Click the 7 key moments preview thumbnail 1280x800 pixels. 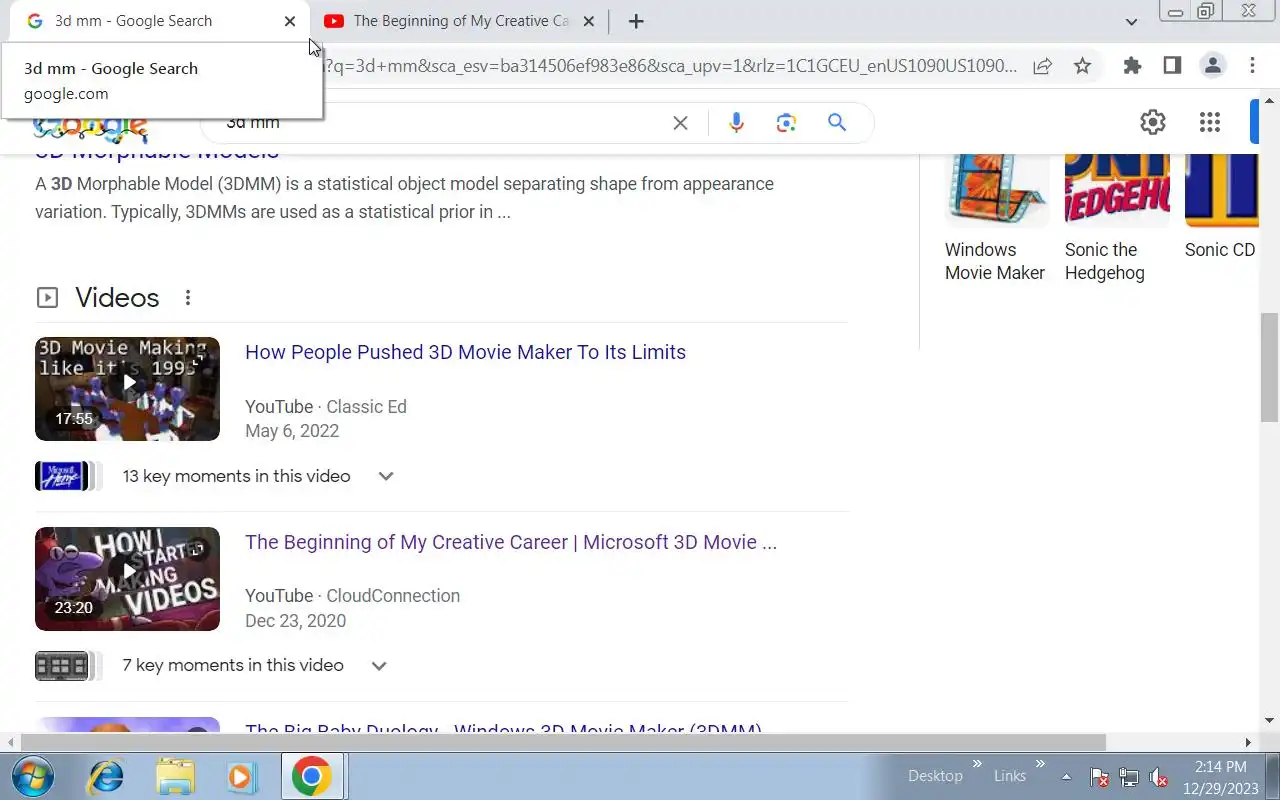point(62,666)
